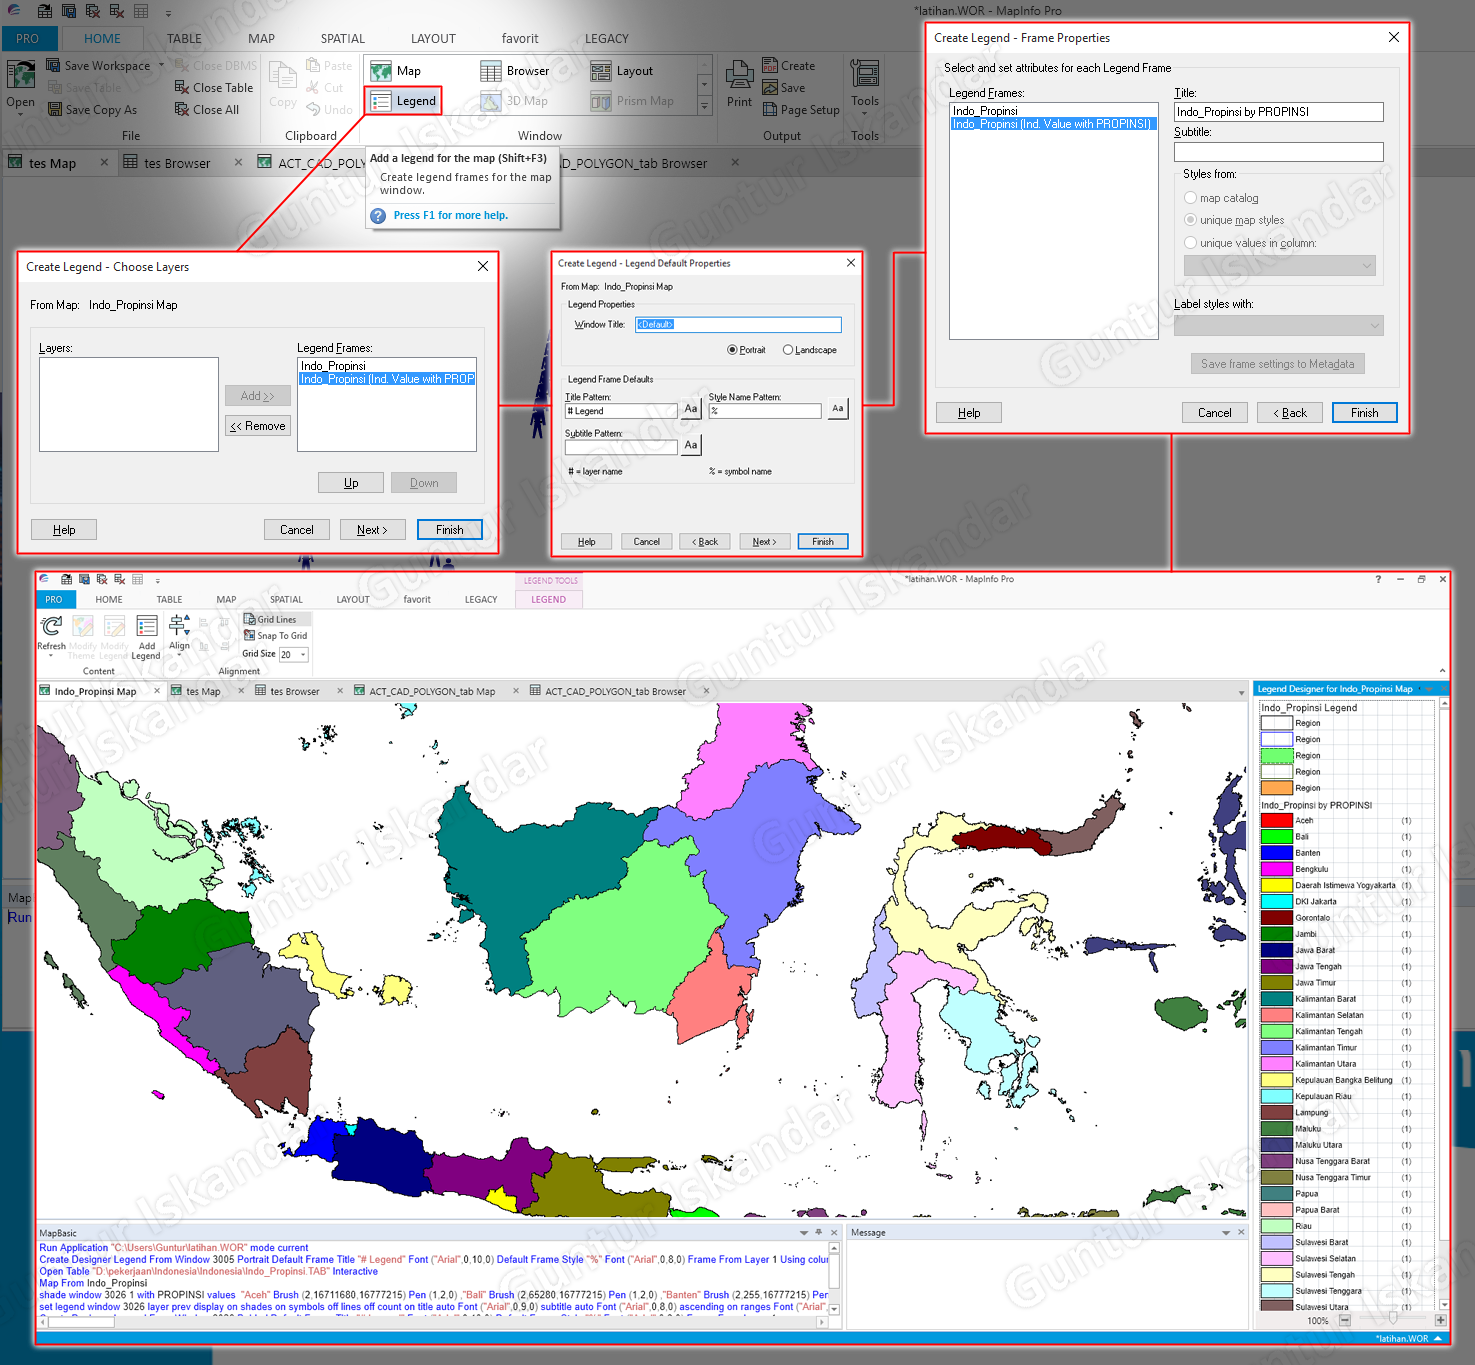Click the green Bali legend swatch
The image size is (1475, 1365).
pyautogui.click(x=1277, y=837)
